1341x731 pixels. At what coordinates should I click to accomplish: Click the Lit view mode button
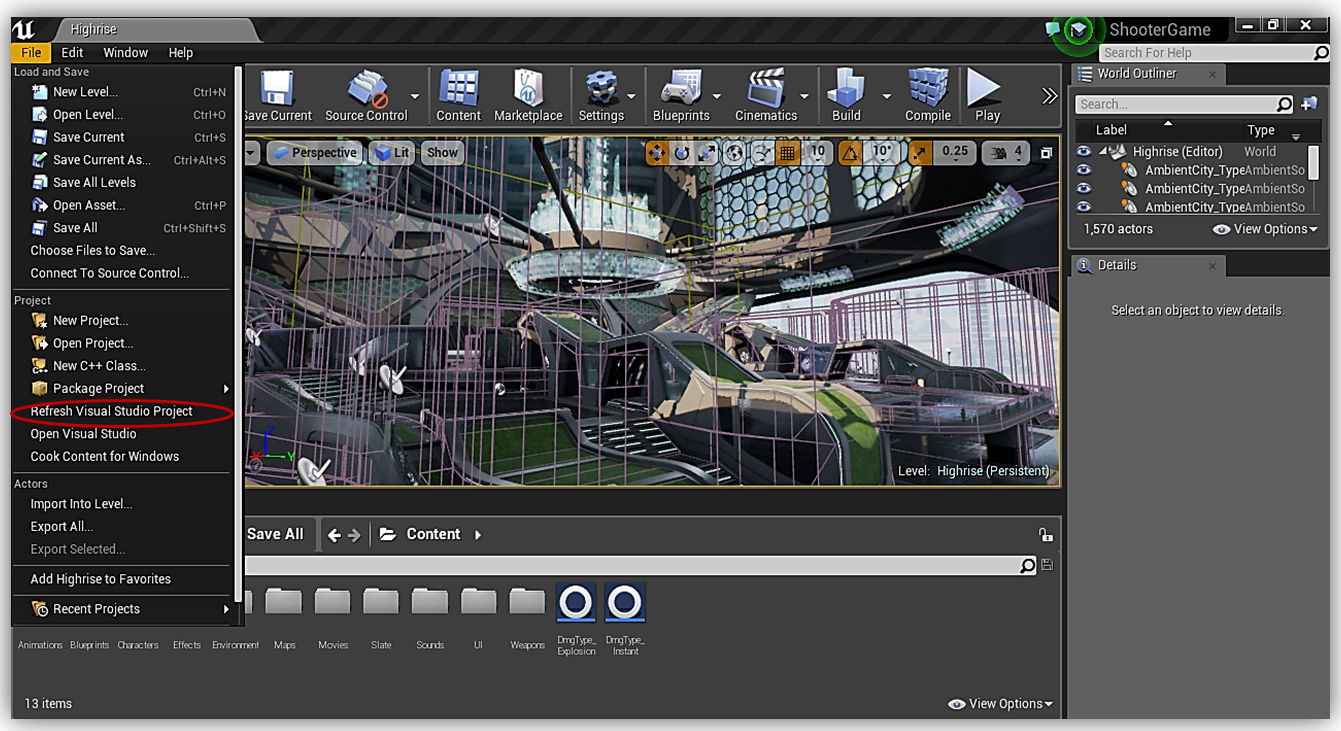[x=392, y=153]
